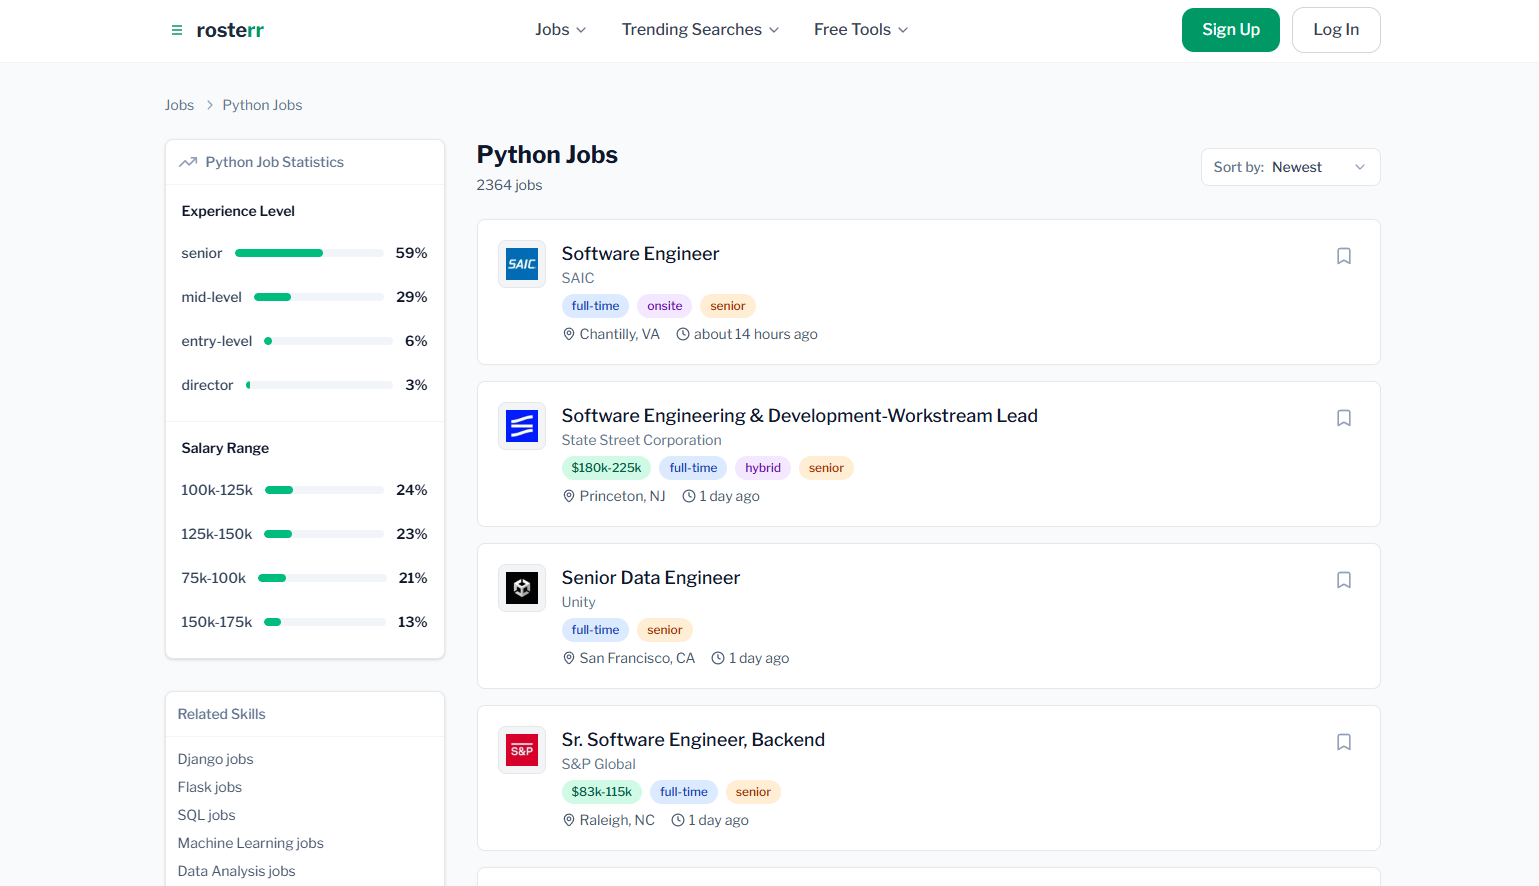Bookmark the SAIC Software Engineer job

tap(1344, 256)
